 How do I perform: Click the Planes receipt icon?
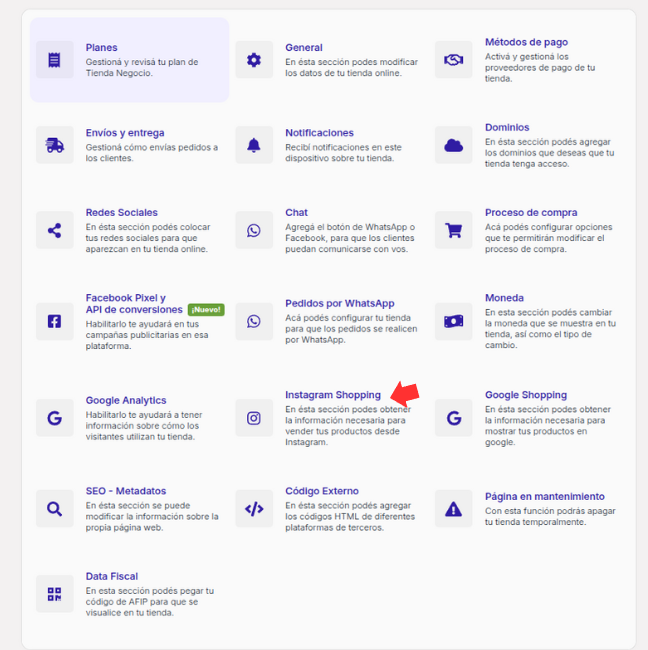tap(54, 60)
